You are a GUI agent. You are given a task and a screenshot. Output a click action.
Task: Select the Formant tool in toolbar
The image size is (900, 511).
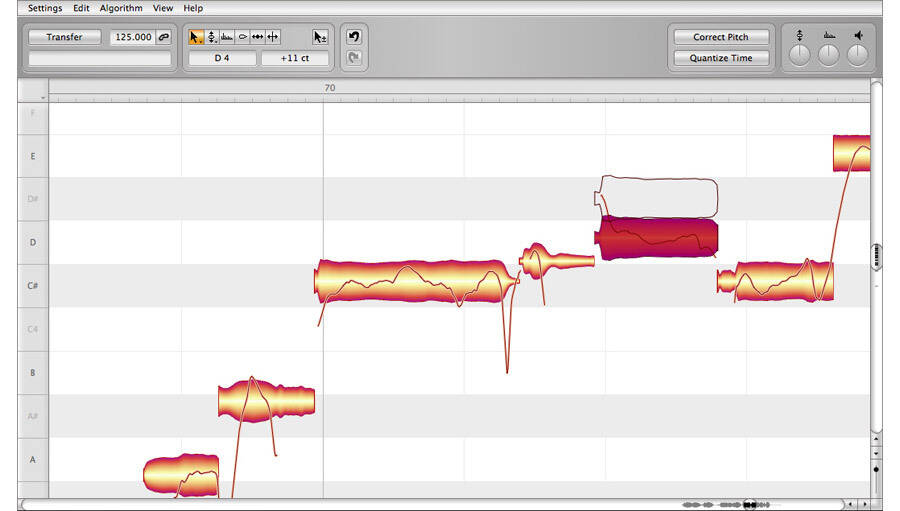tap(227, 37)
